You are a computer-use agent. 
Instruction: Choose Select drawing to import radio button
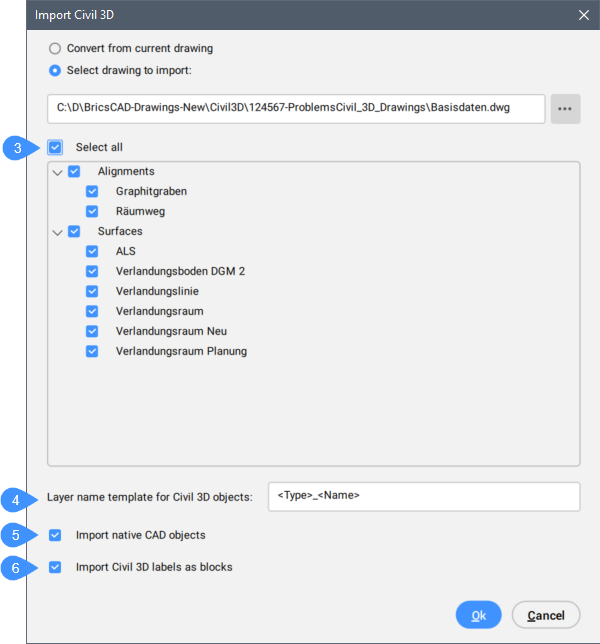(x=56, y=70)
